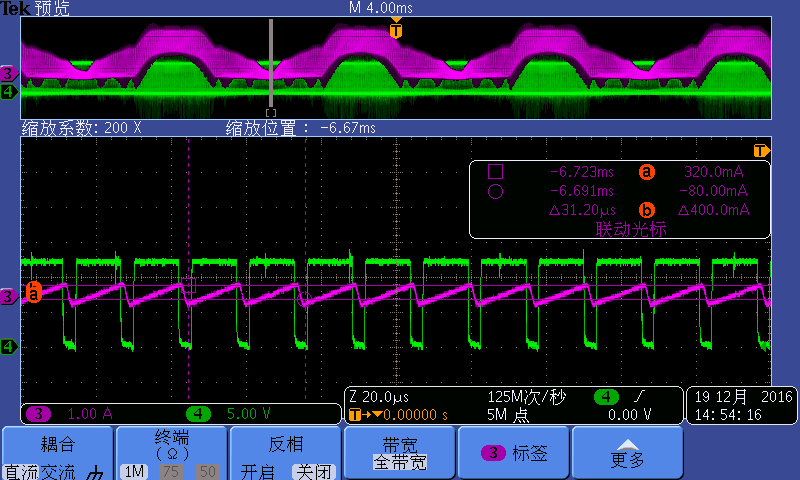Click channel 4 badge in scale readout

pyautogui.click(x=198, y=414)
